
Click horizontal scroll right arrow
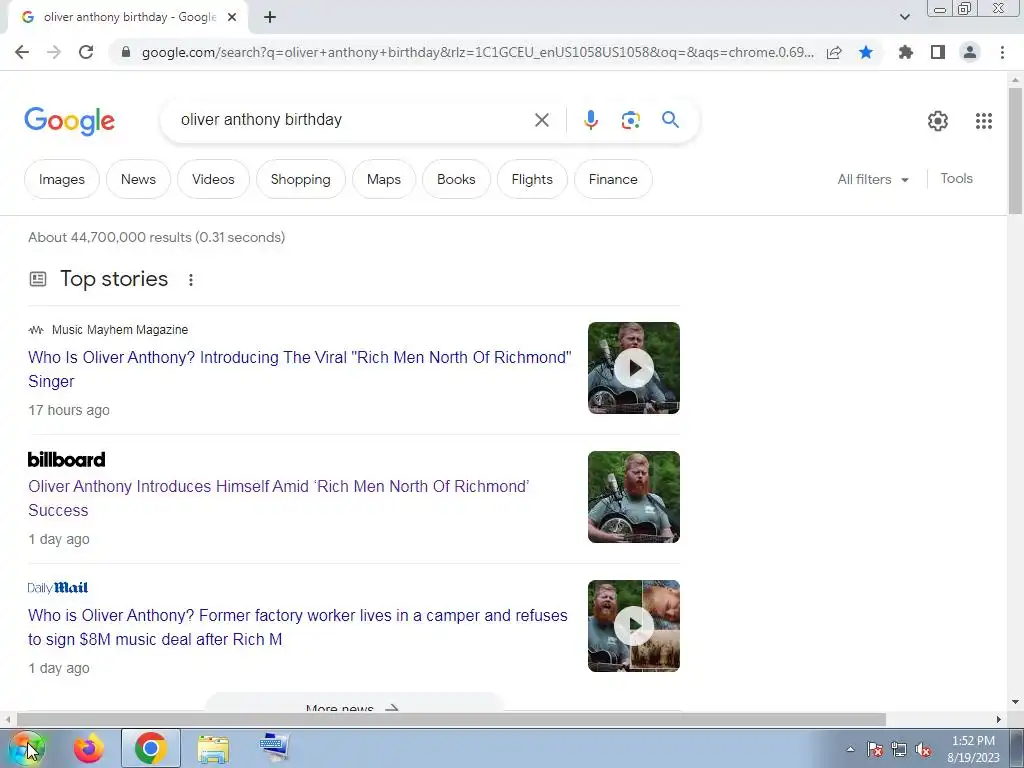999,720
